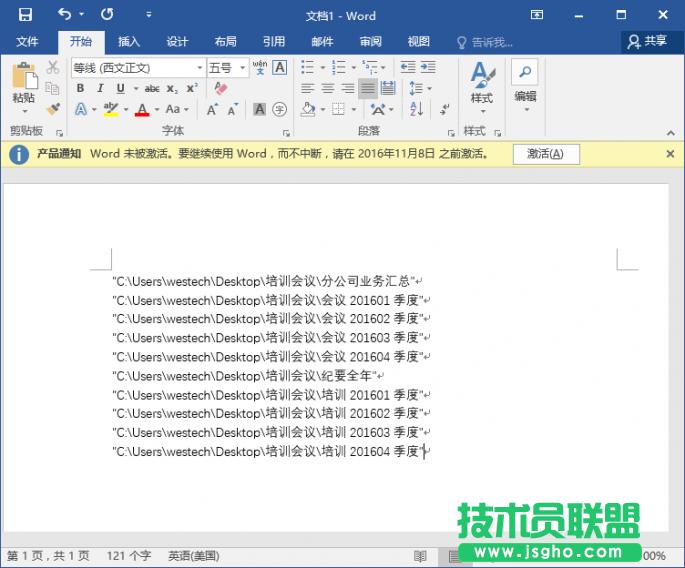Image resolution: width=685 pixels, height=568 pixels.
Task: Toggle Justify paragraph alignment
Action: click(368, 88)
